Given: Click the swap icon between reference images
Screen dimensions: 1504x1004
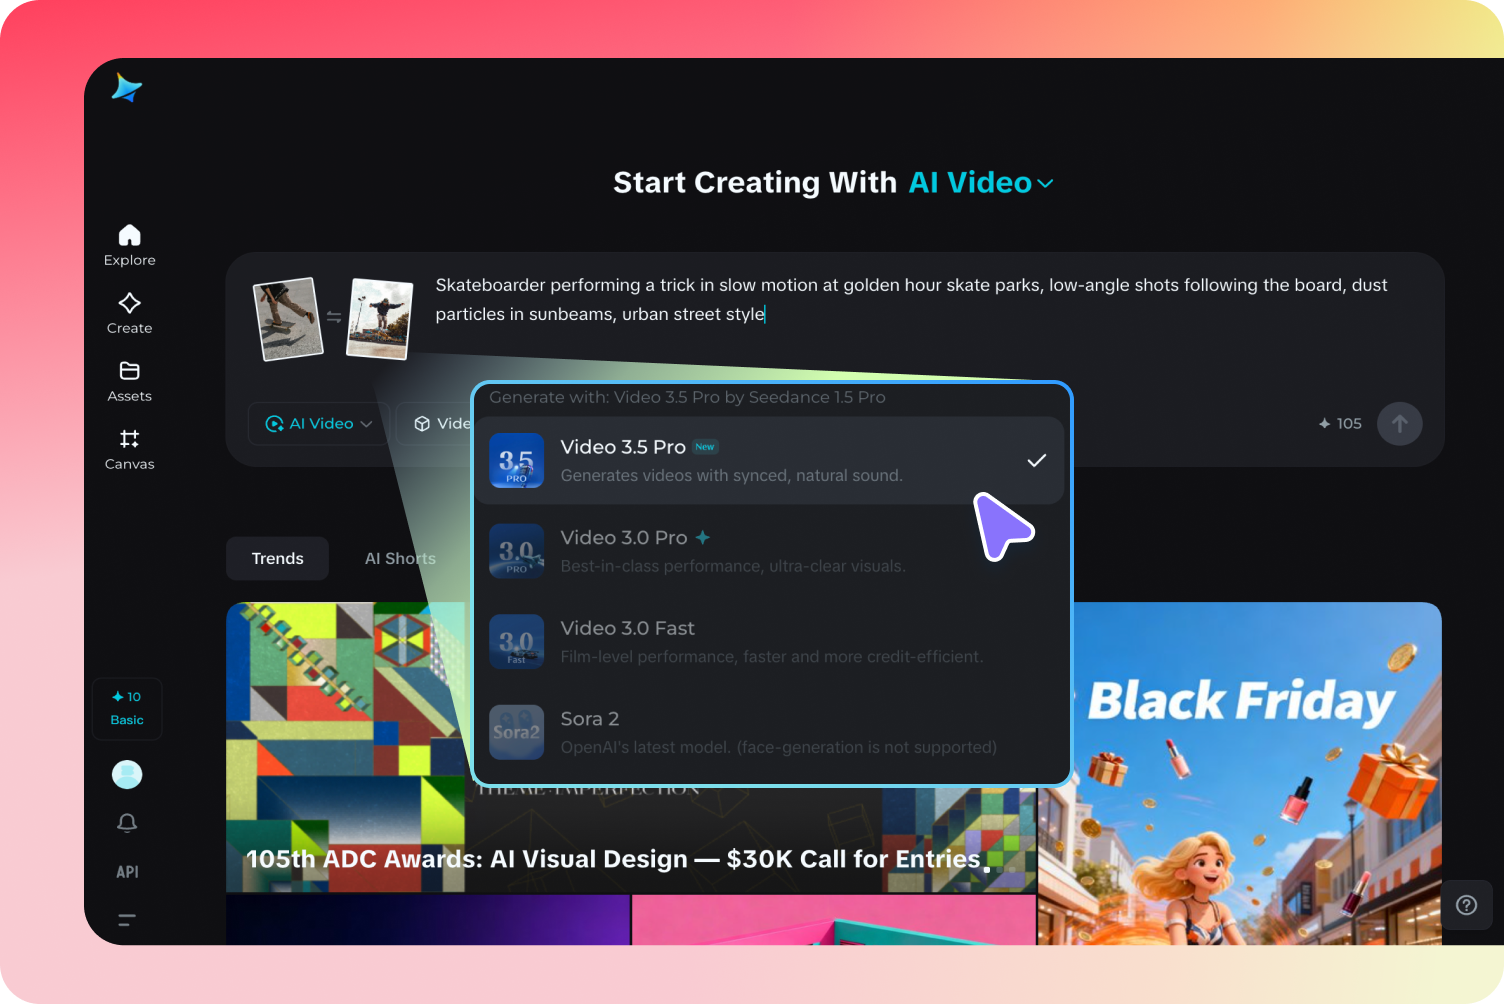Looking at the screenshot, I should coord(334,317).
